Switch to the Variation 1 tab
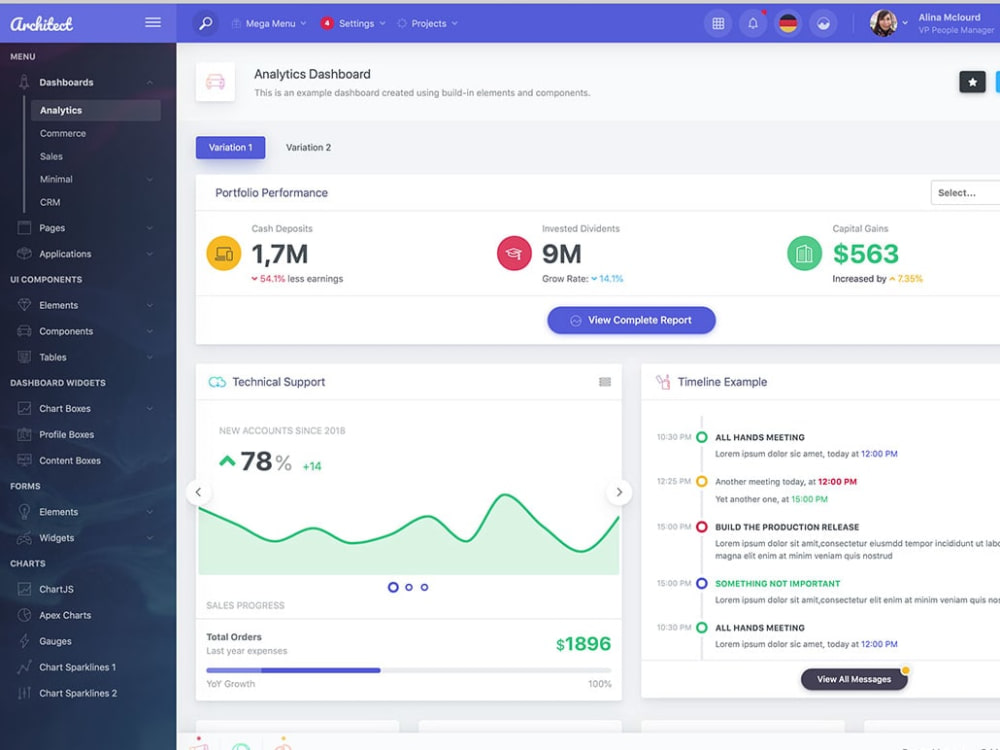 coord(230,147)
